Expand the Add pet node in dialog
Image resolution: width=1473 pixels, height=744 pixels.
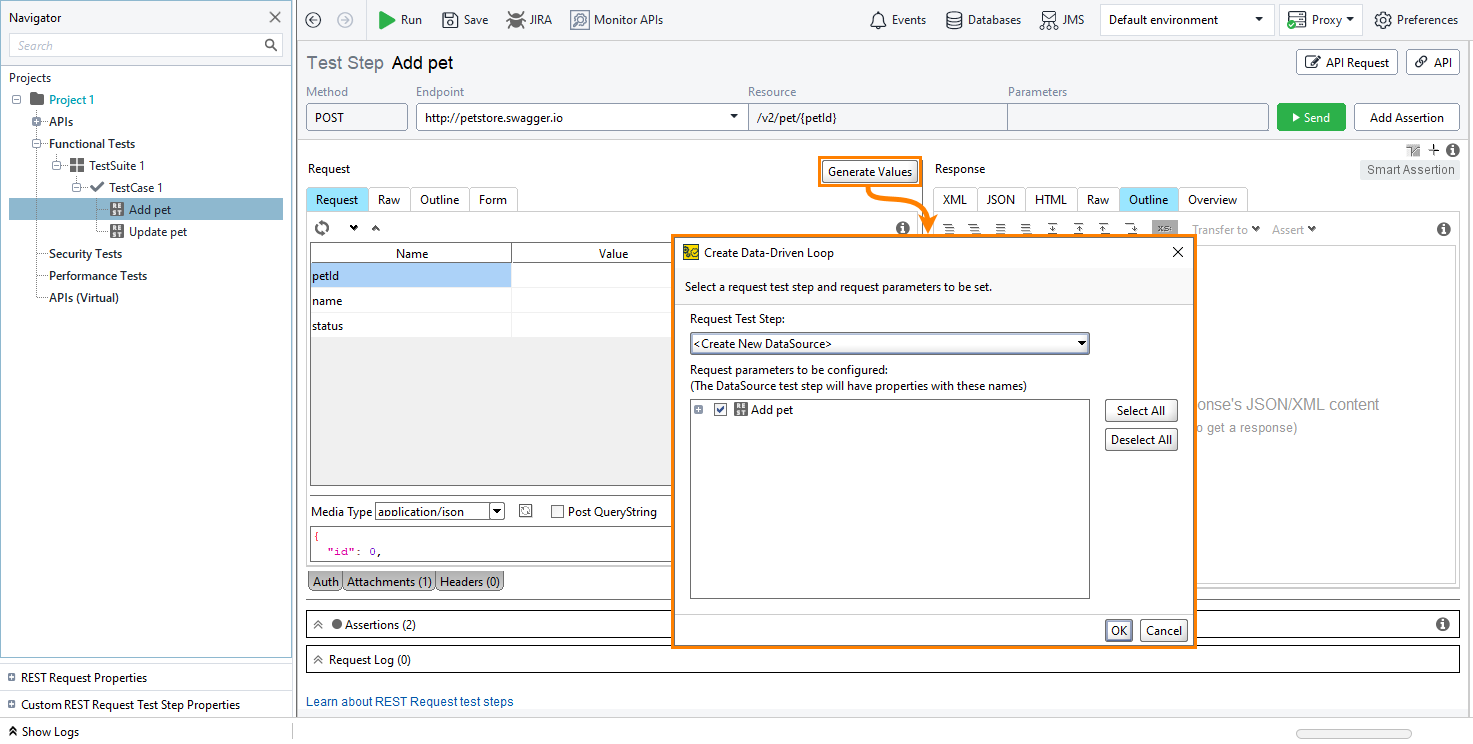699,409
